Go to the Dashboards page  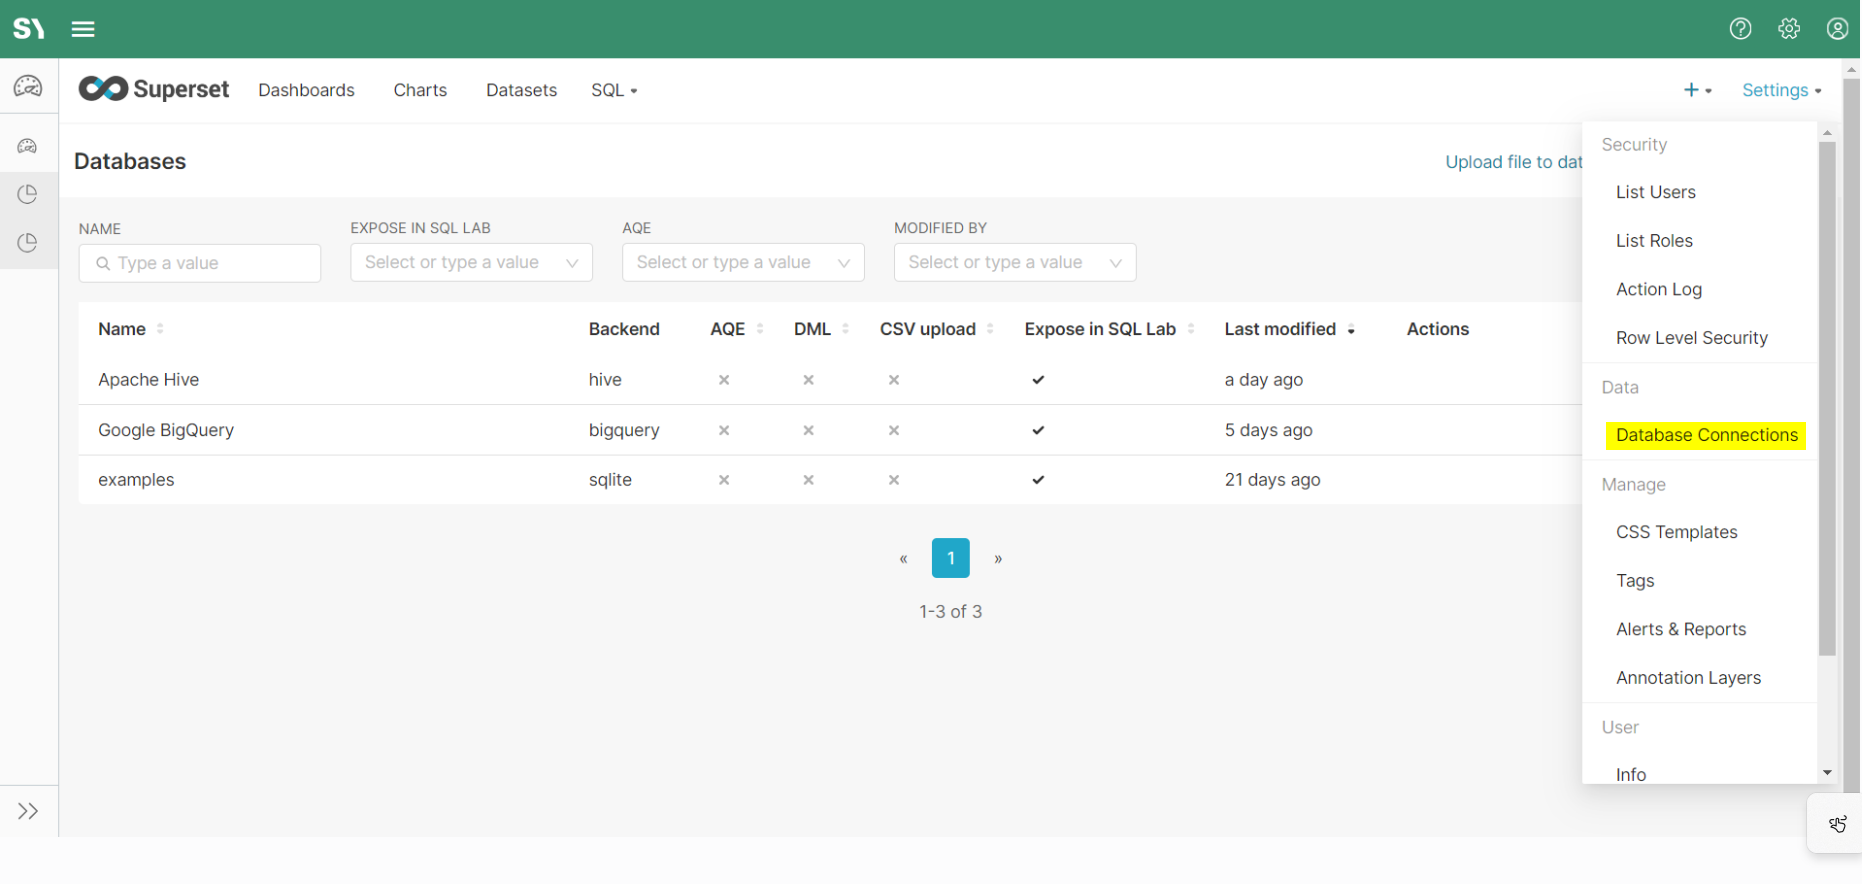[306, 90]
